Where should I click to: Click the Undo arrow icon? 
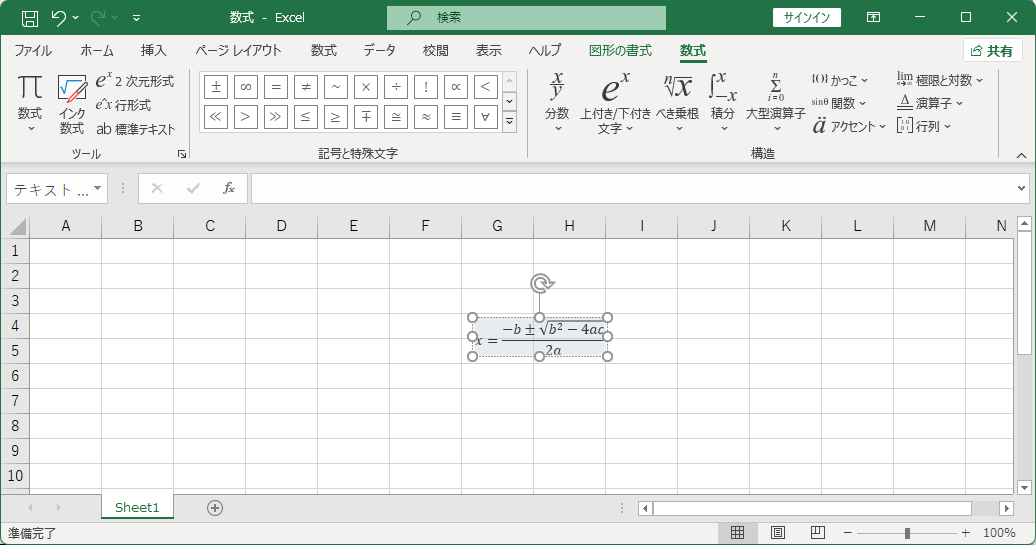59,18
